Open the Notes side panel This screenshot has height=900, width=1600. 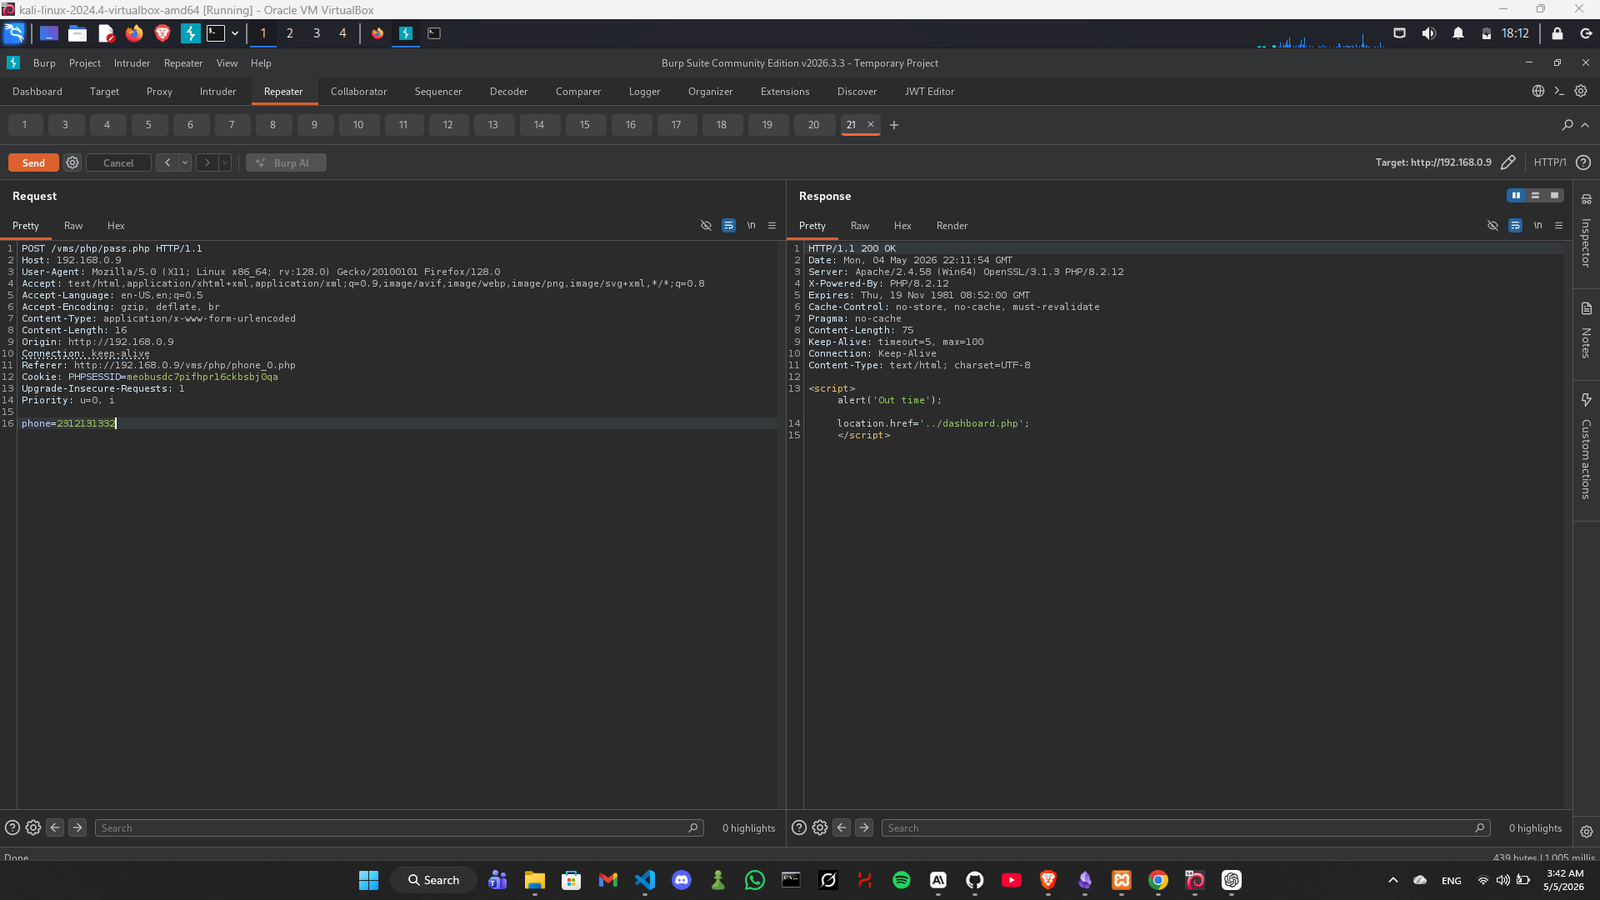click(1586, 330)
